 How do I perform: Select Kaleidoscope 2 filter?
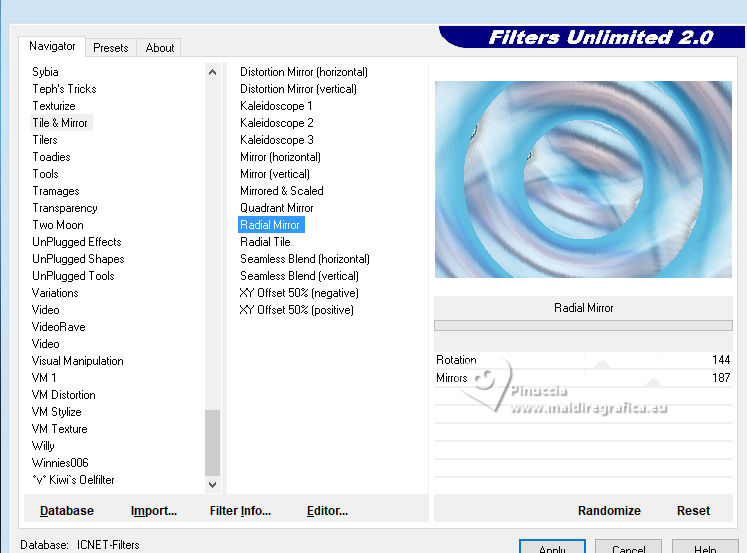coord(277,123)
